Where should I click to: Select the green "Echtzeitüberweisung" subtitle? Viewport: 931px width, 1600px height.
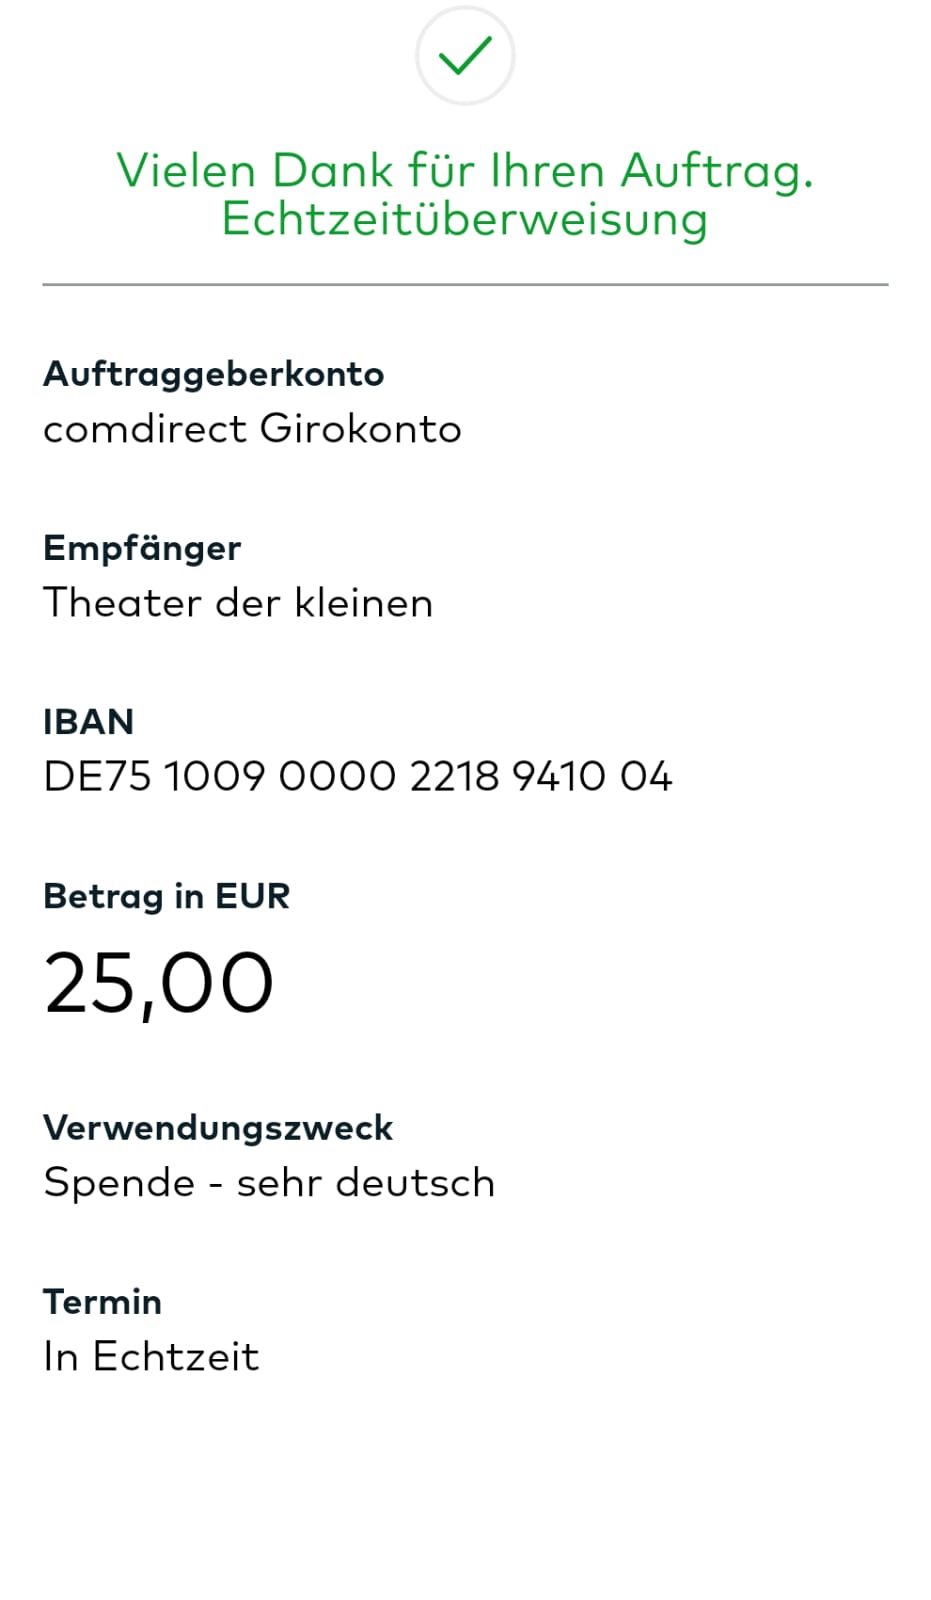pos(465,219)
